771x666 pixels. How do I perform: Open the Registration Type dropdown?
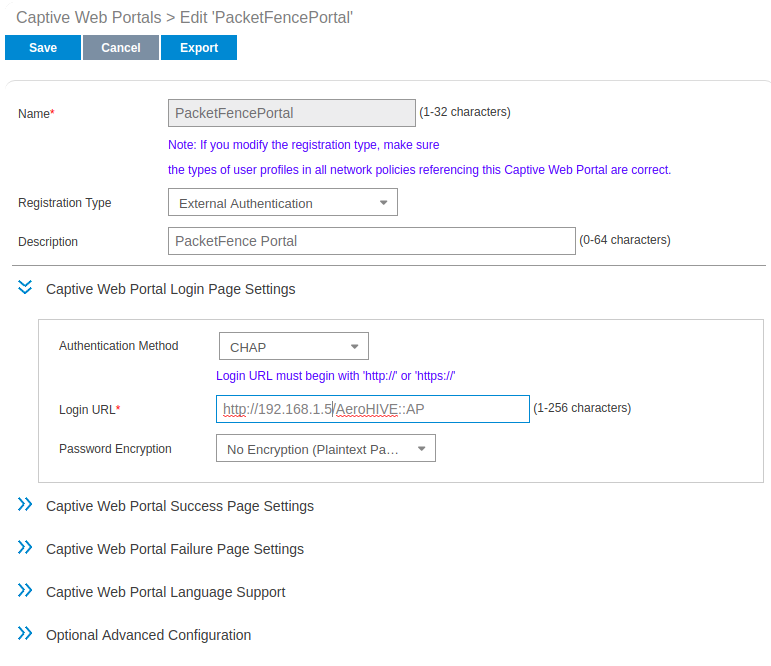[282, 203]
